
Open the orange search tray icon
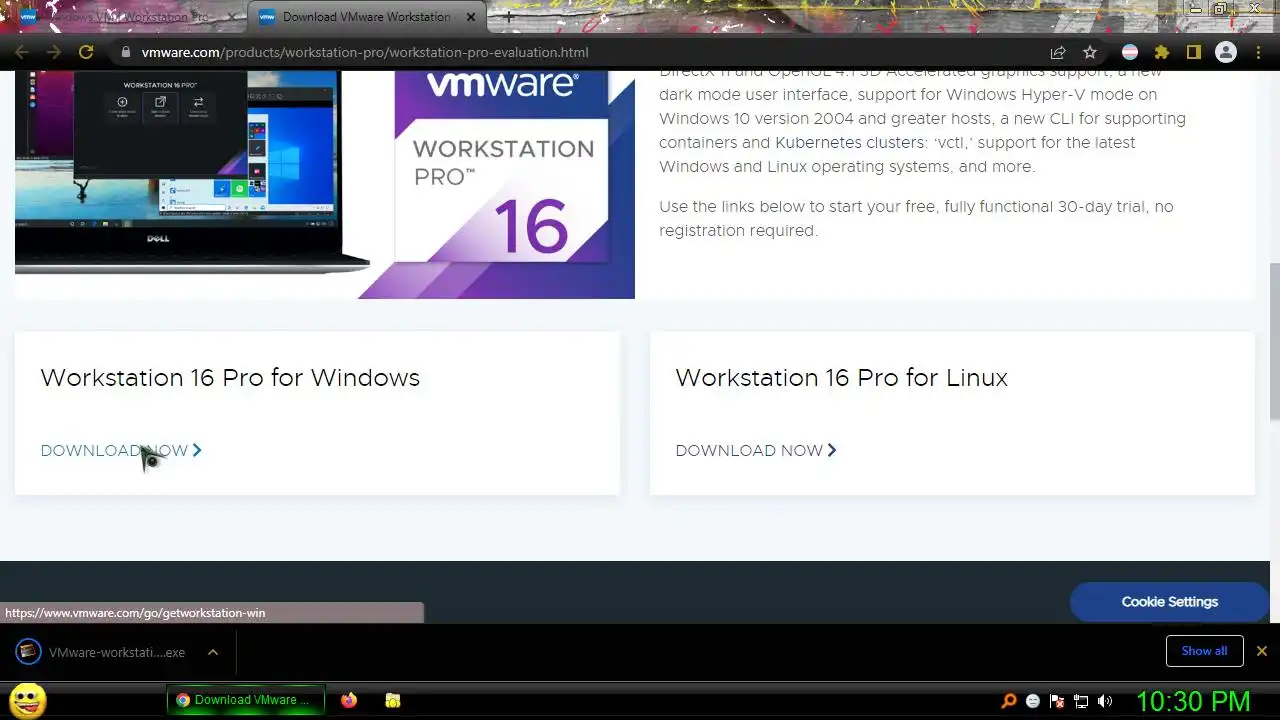click(1010, 701)
